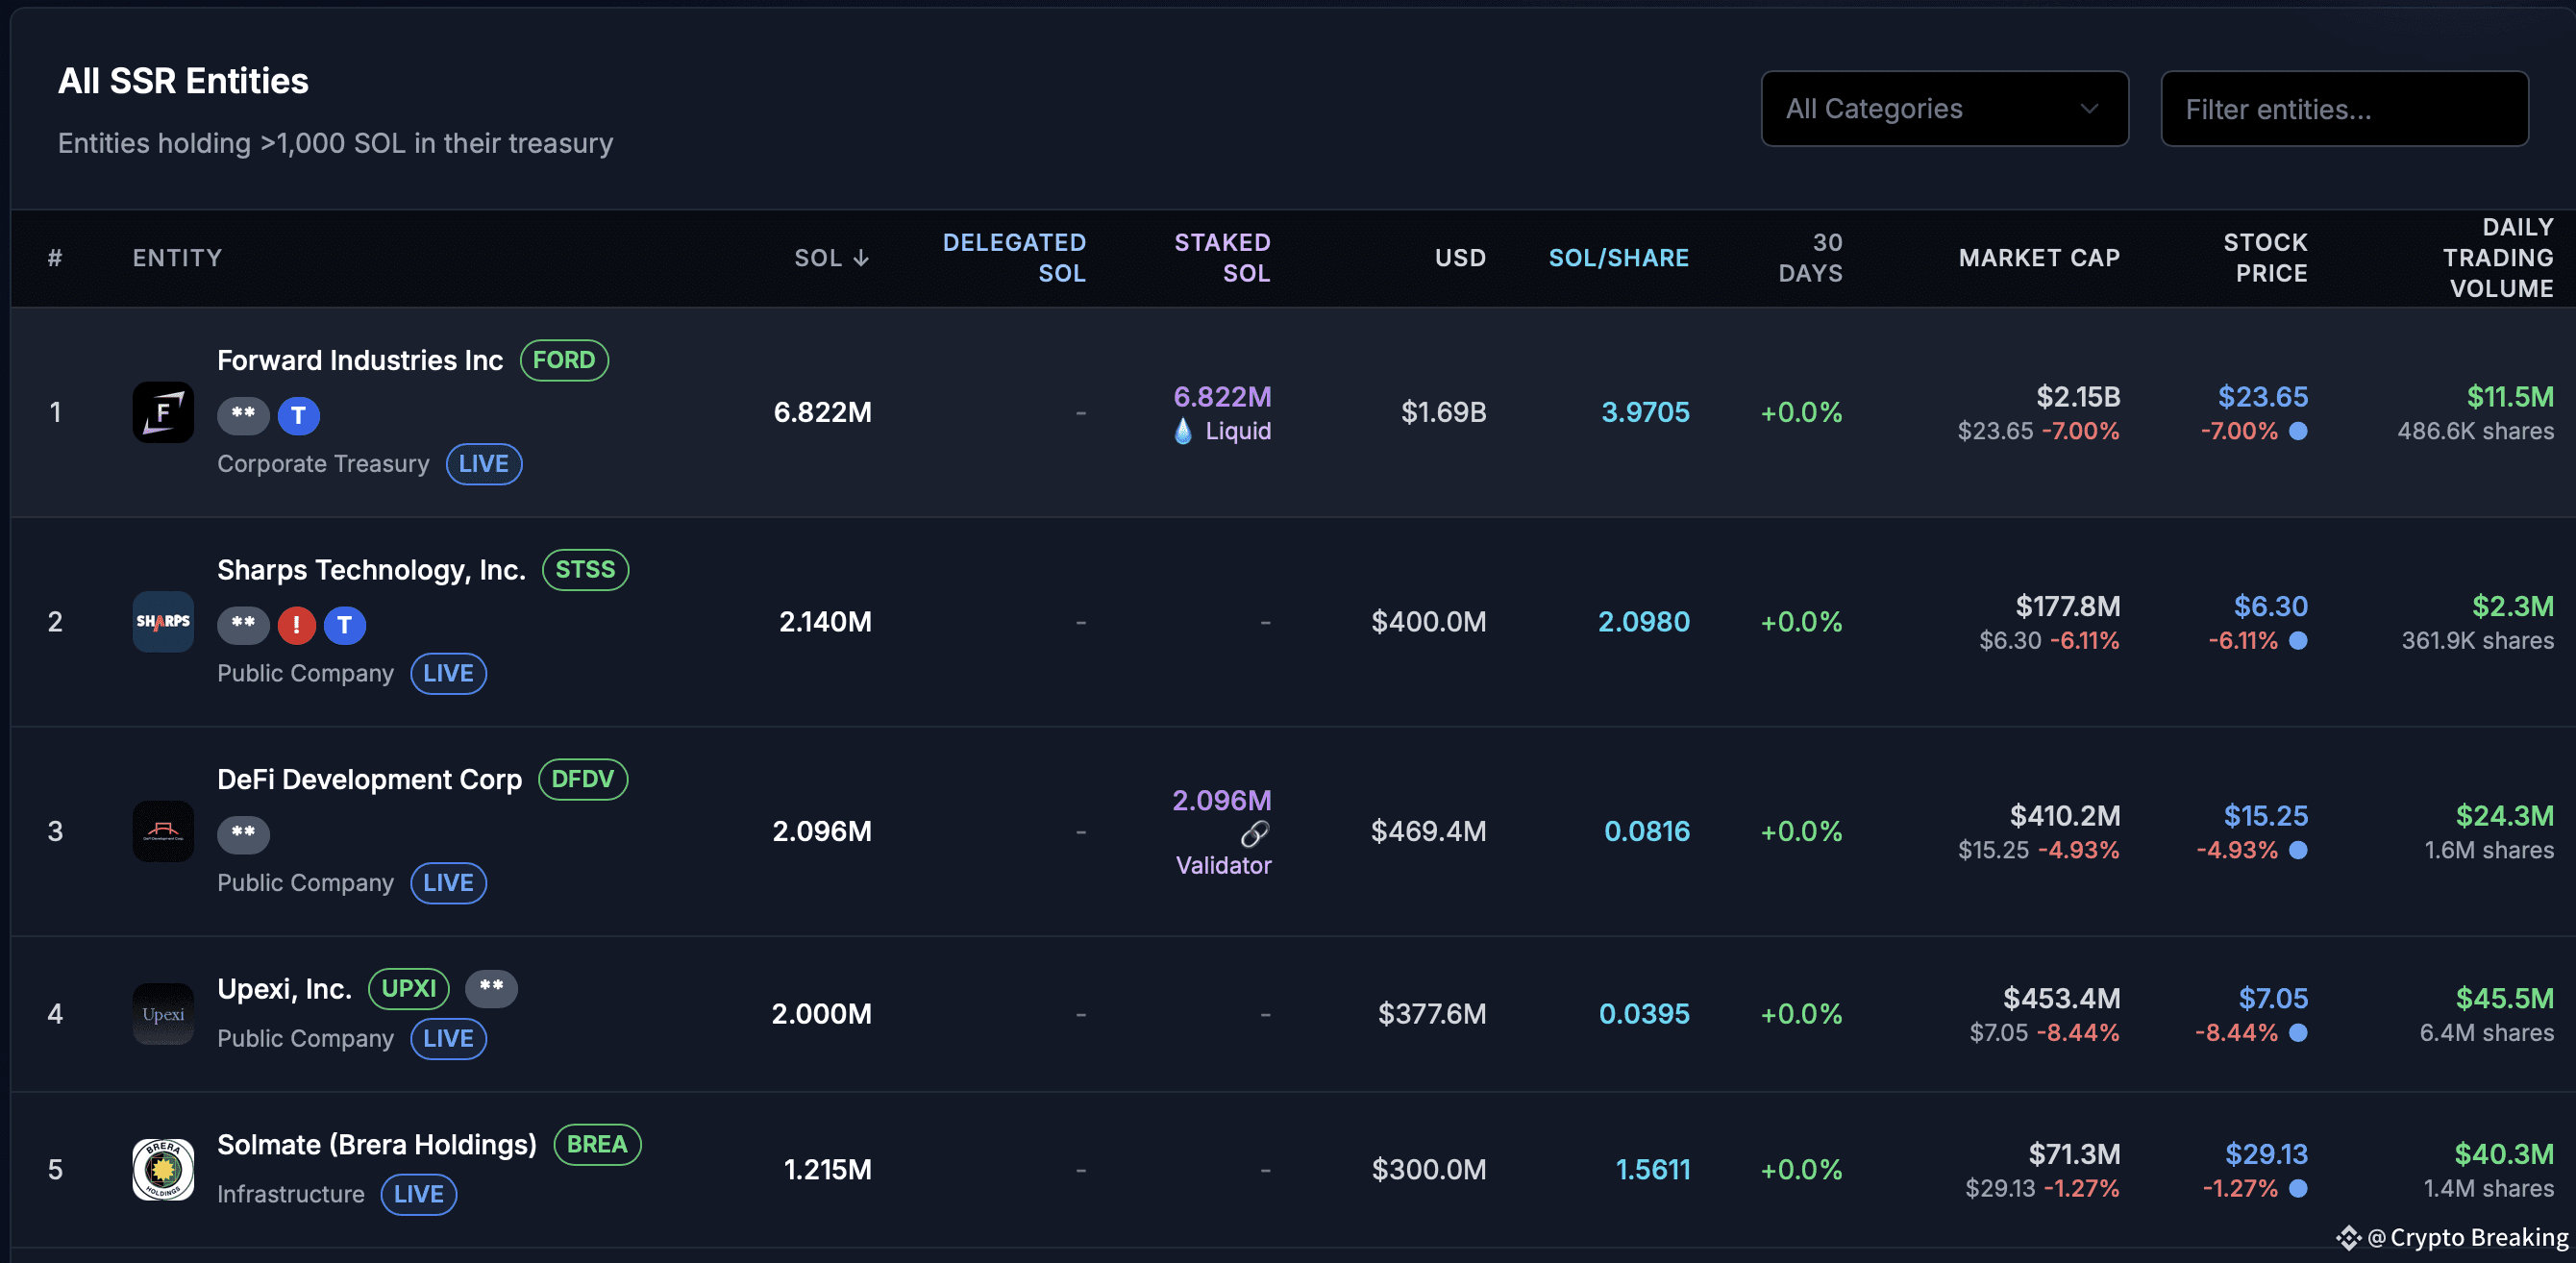The image size is (2576, 1263).
Task: Sort by SOL/SHARE column header
Action: 1618,258
